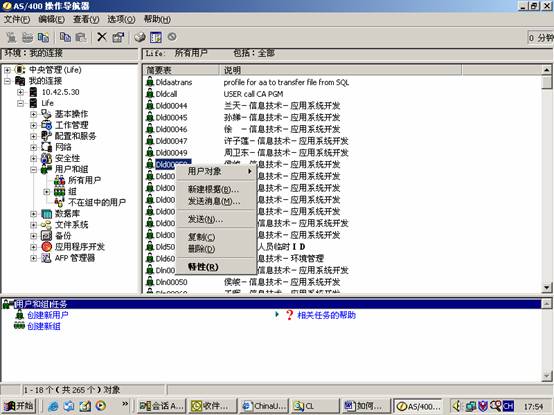Click the 相关任务的帮助 link
554x415 pixels.
[326, 315]
